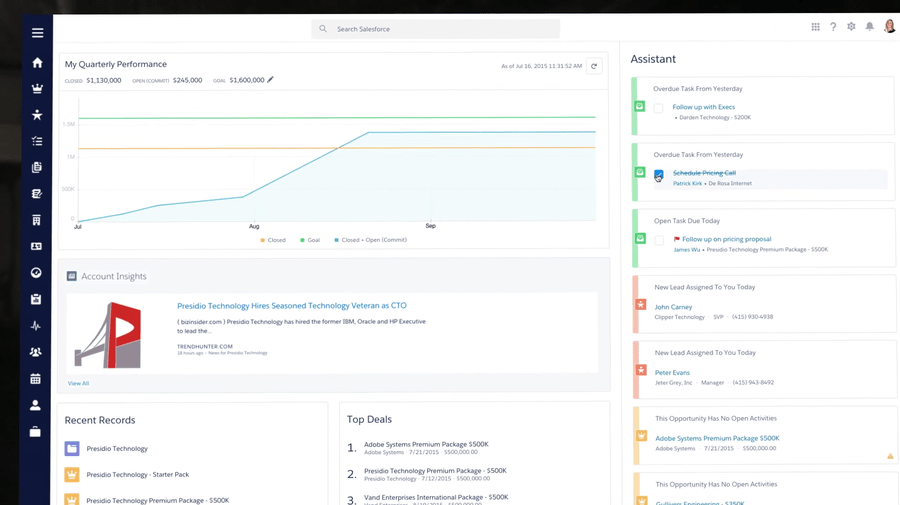900x505 pixels.
Task: Click task icon on Follow up with Execs card
Action: pyautogui.click(x=640, y=106)
